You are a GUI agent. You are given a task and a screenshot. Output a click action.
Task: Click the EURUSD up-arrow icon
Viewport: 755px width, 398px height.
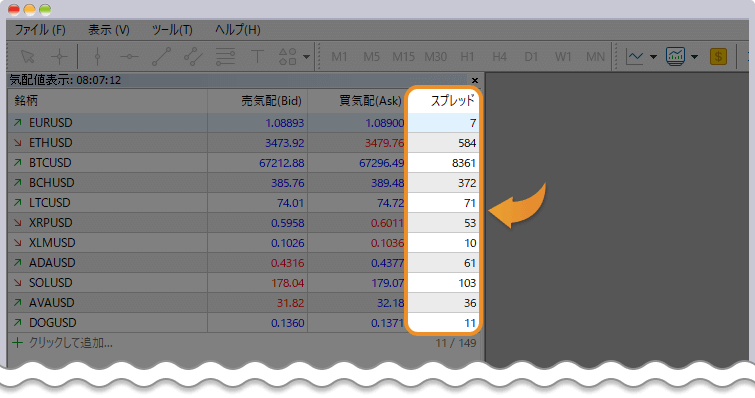(x=18, y=123)
